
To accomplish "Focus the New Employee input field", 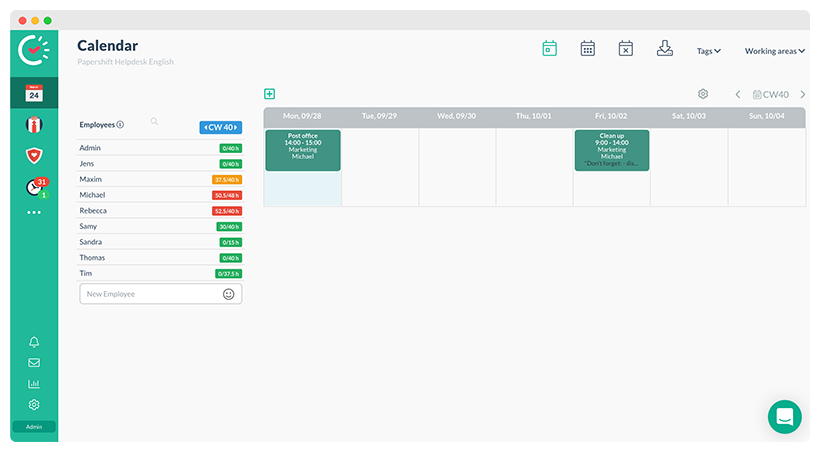I will pyautogui.click(x=161, y=294).
